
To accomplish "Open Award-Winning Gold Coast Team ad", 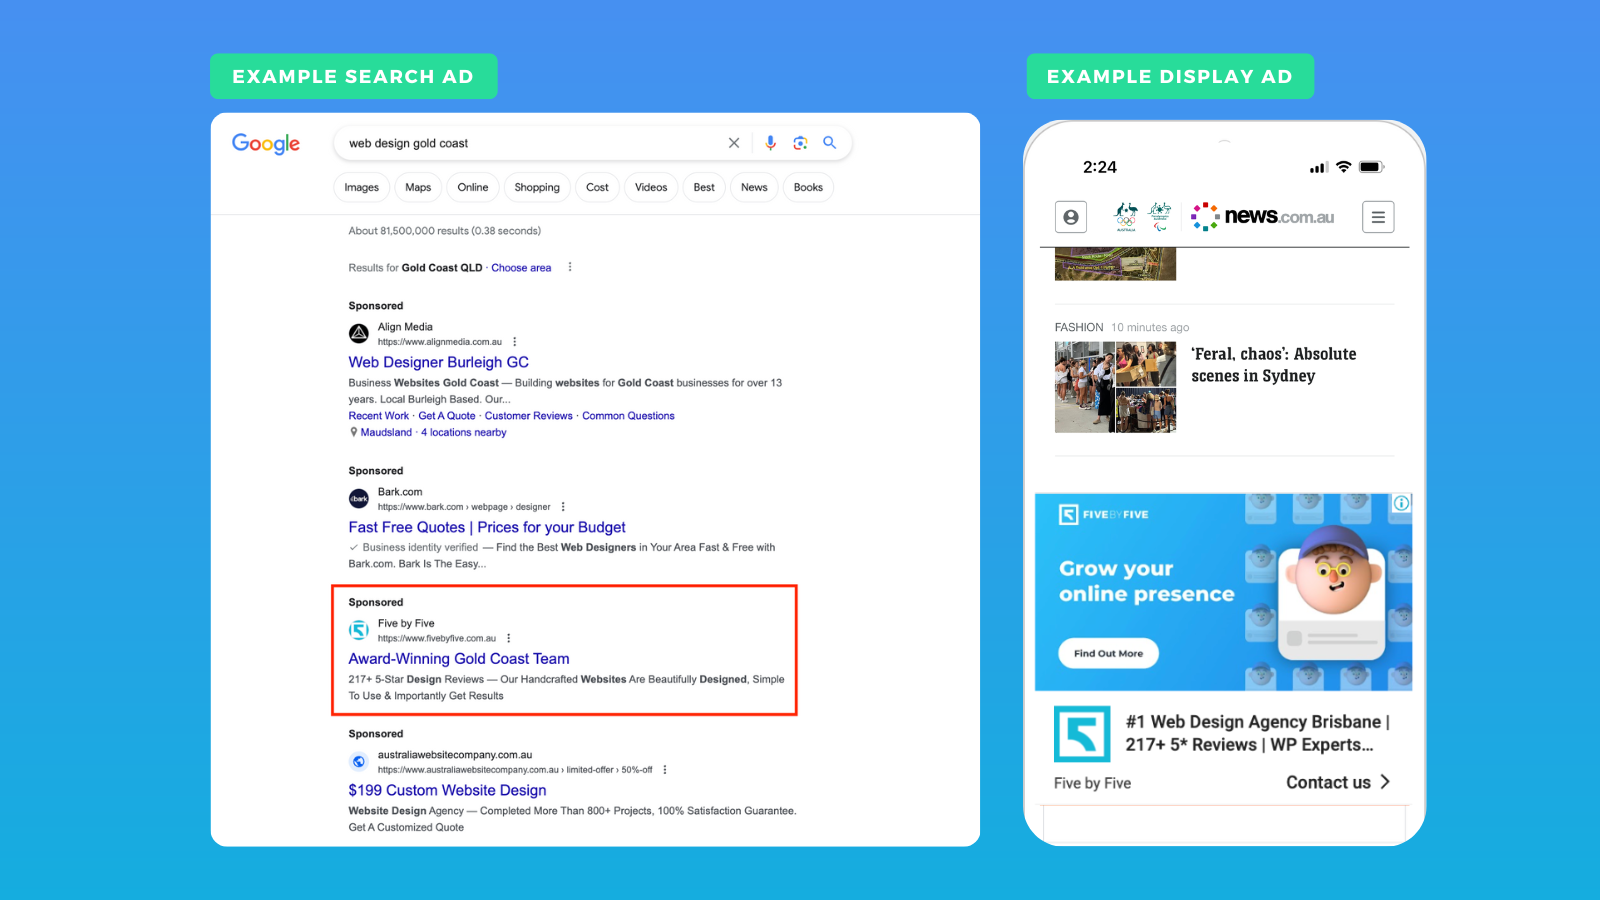I will tap(459, 659).
